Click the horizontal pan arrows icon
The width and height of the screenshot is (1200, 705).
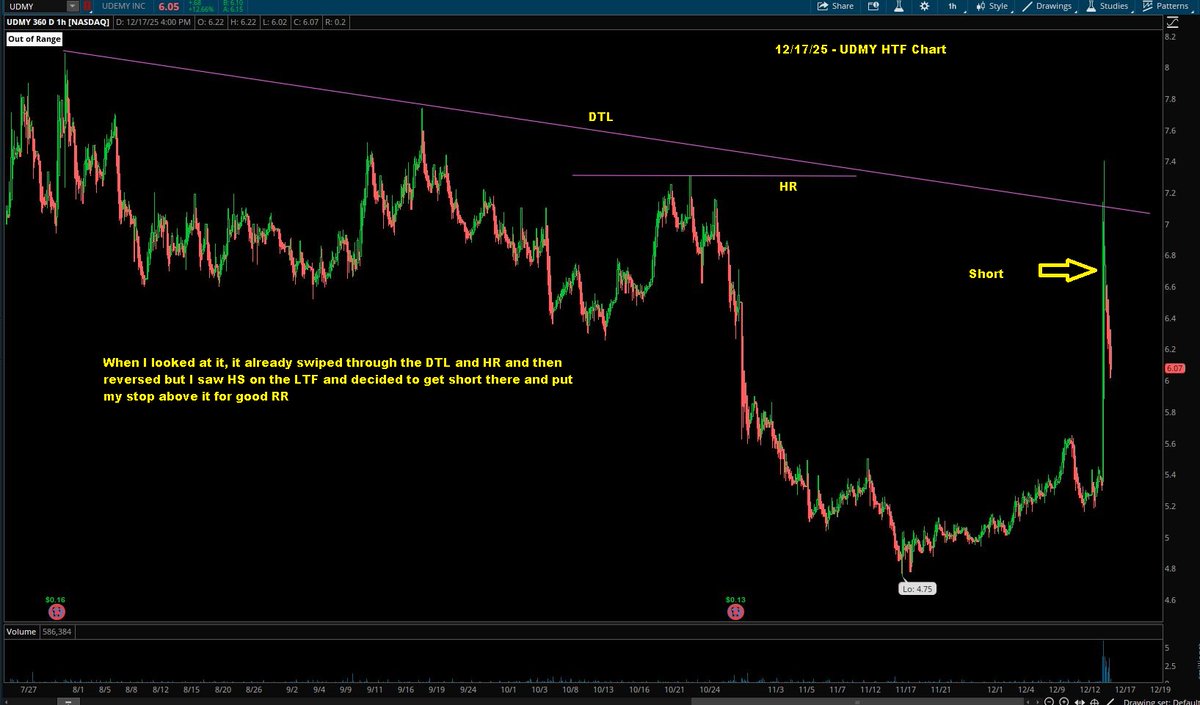coord(1079,701)
